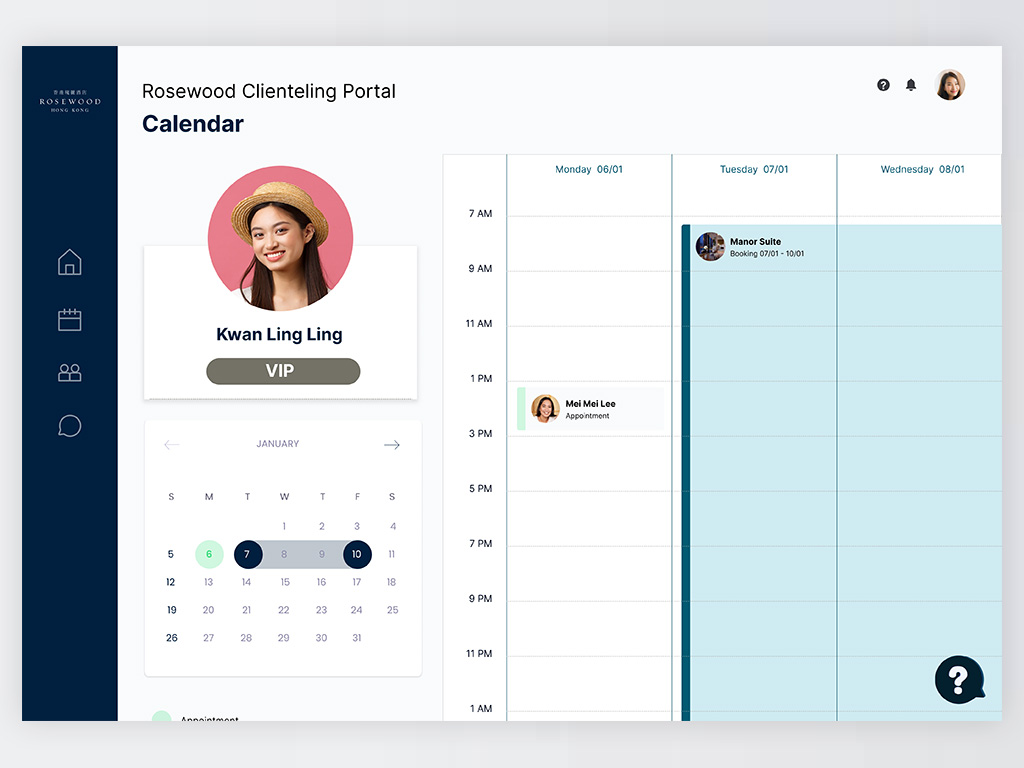1024x768 pixels.
Task: Select January 10 in mini calendar
Action: coord(357,554)
